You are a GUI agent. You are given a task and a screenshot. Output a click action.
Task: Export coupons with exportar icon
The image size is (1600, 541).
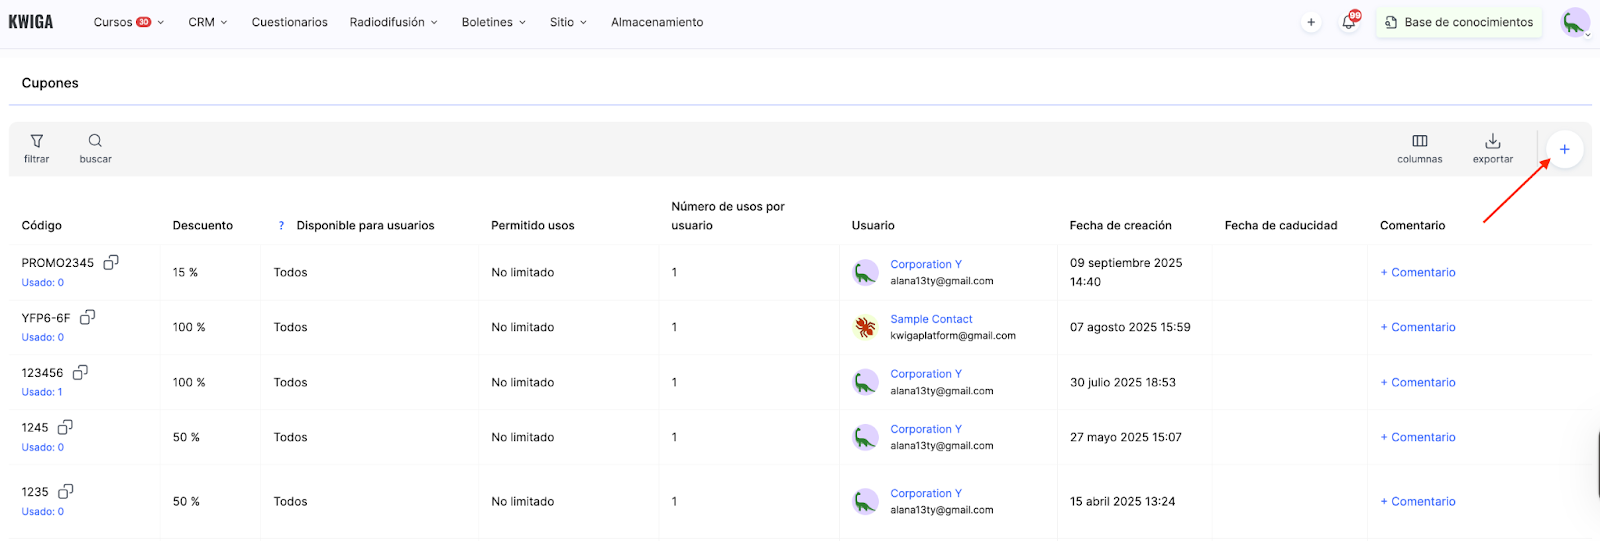point(1492,142)
